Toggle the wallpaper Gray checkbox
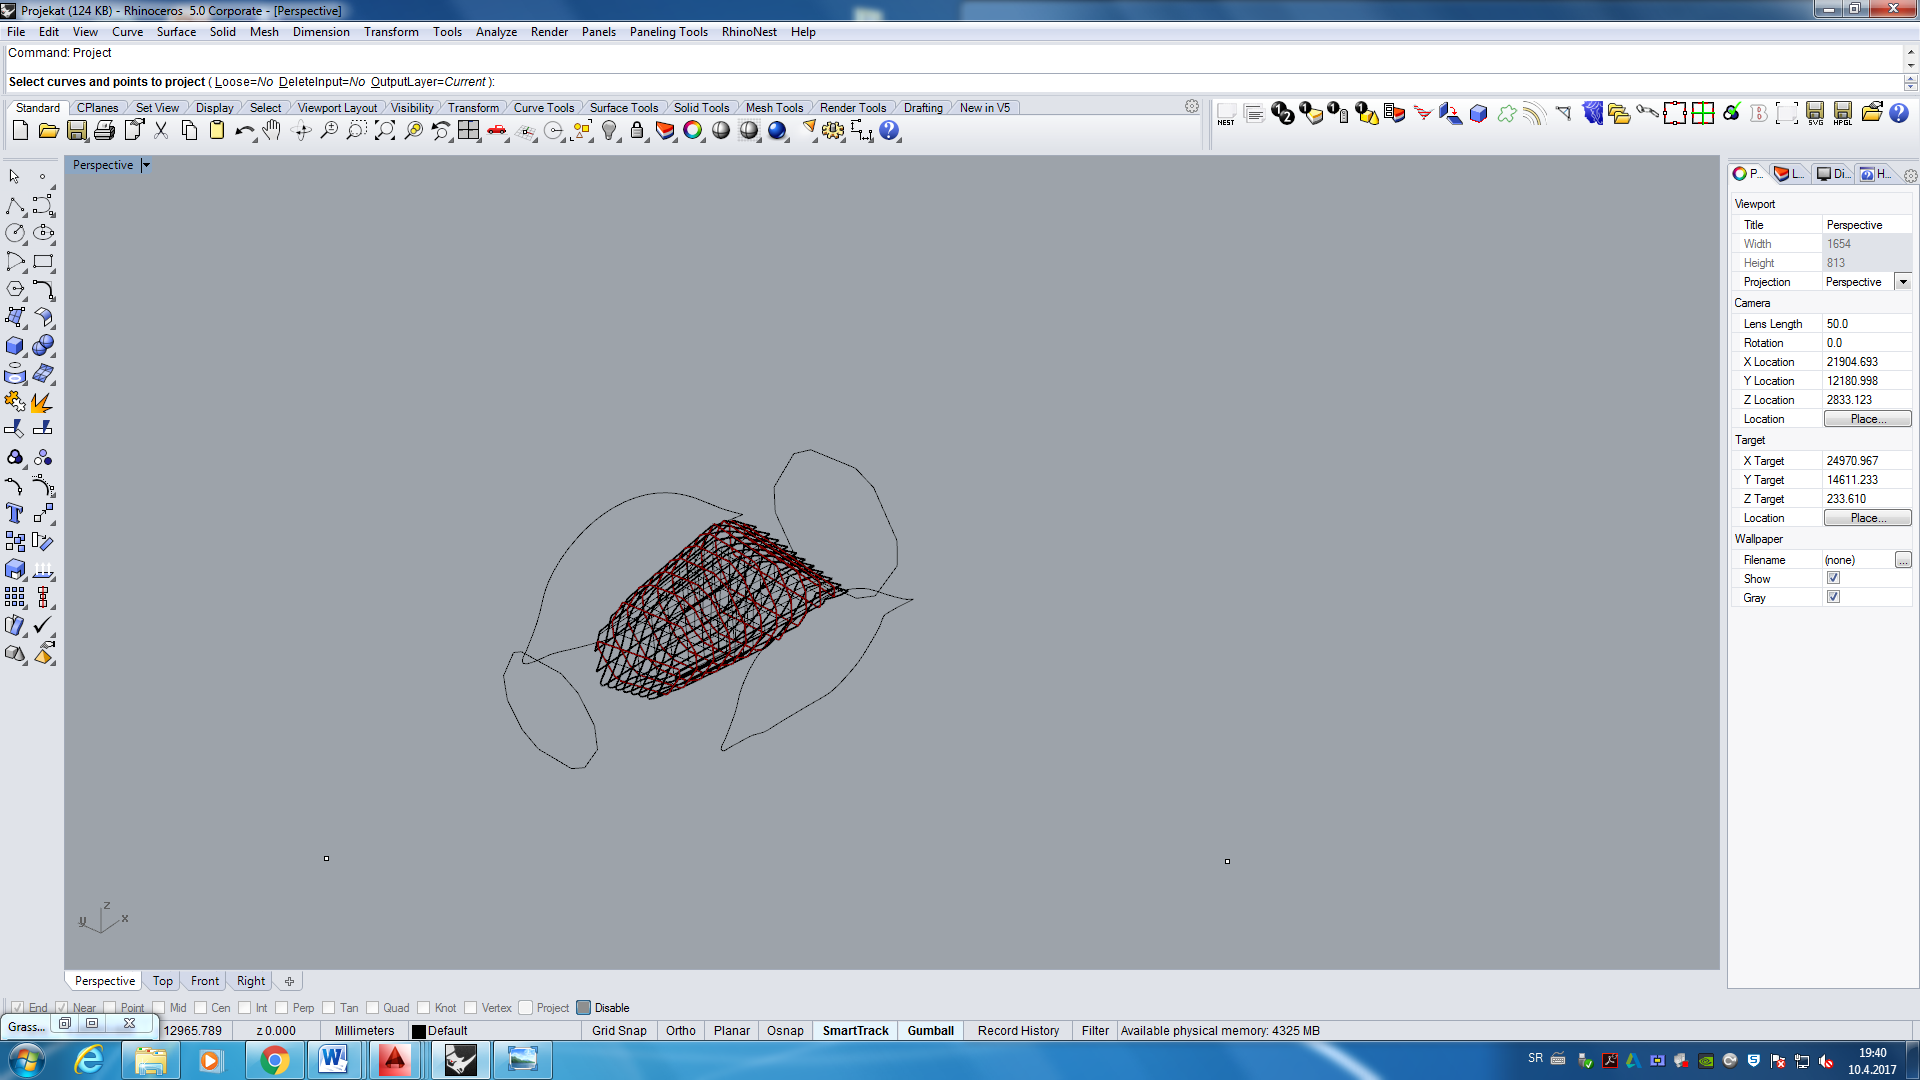The image size is (1920, 1080). (x=1833, y=597)
